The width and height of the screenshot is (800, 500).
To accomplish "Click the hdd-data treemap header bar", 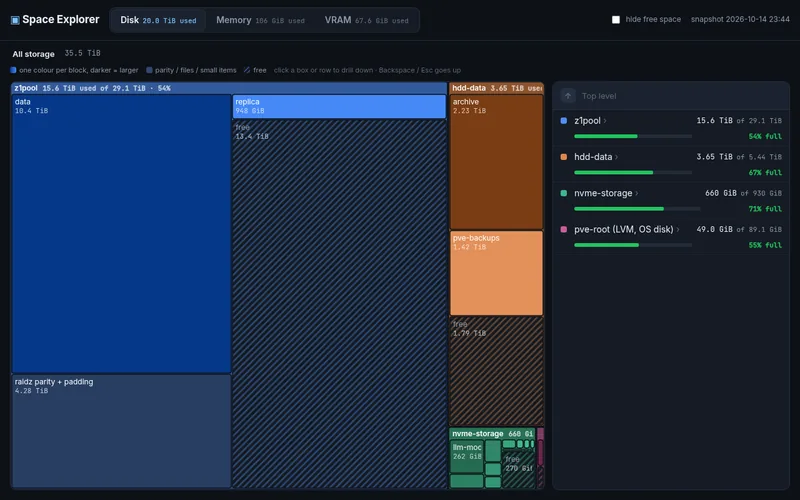I will point(496,88).
